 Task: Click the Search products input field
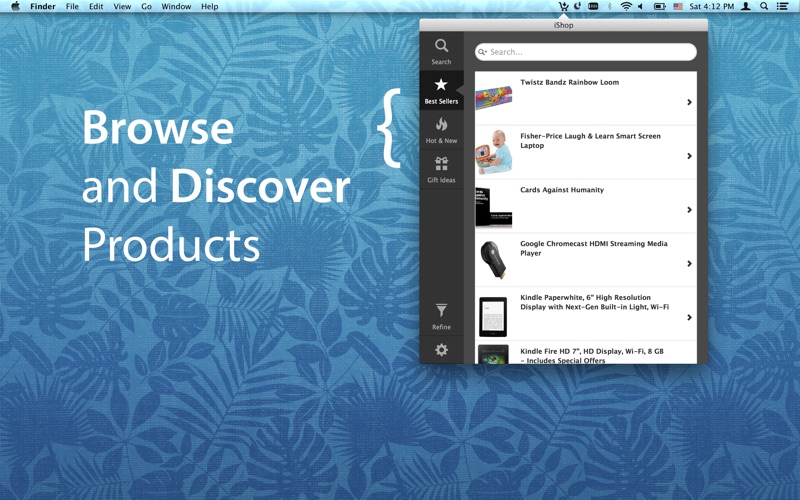click(x=590, y=52)
